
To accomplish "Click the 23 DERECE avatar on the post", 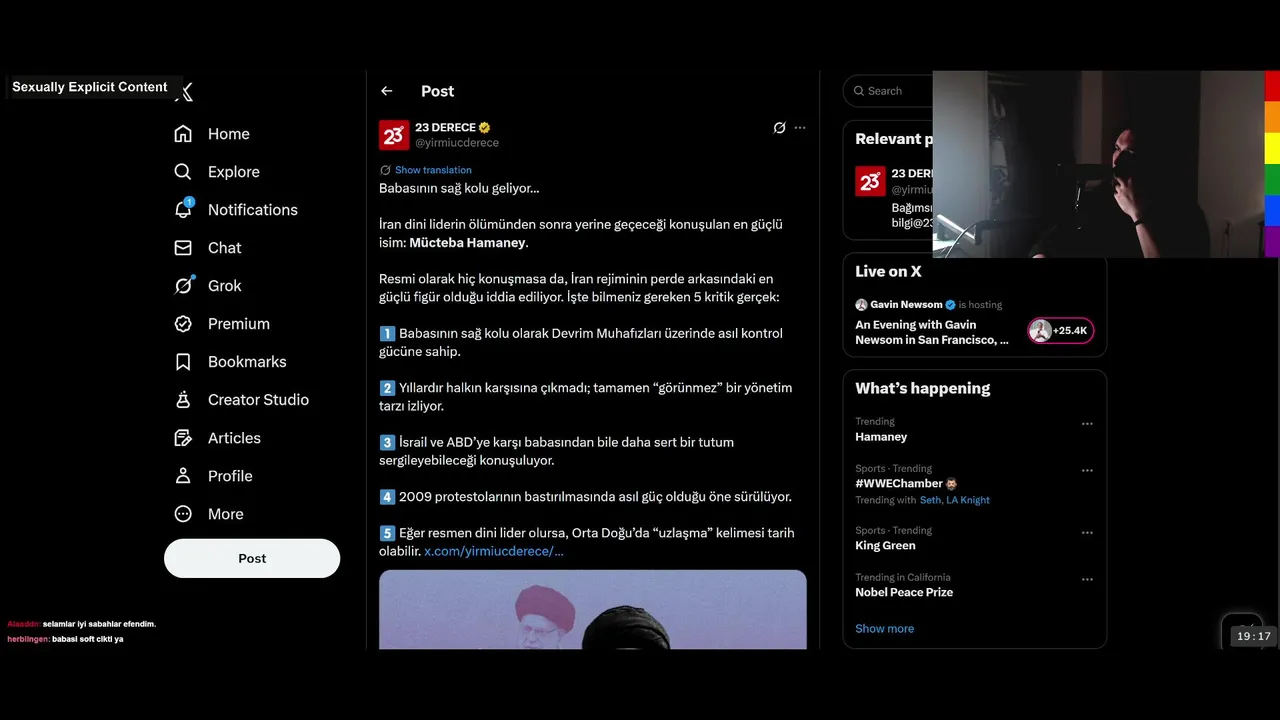I will pyautogui.click(x=394, y=135).
